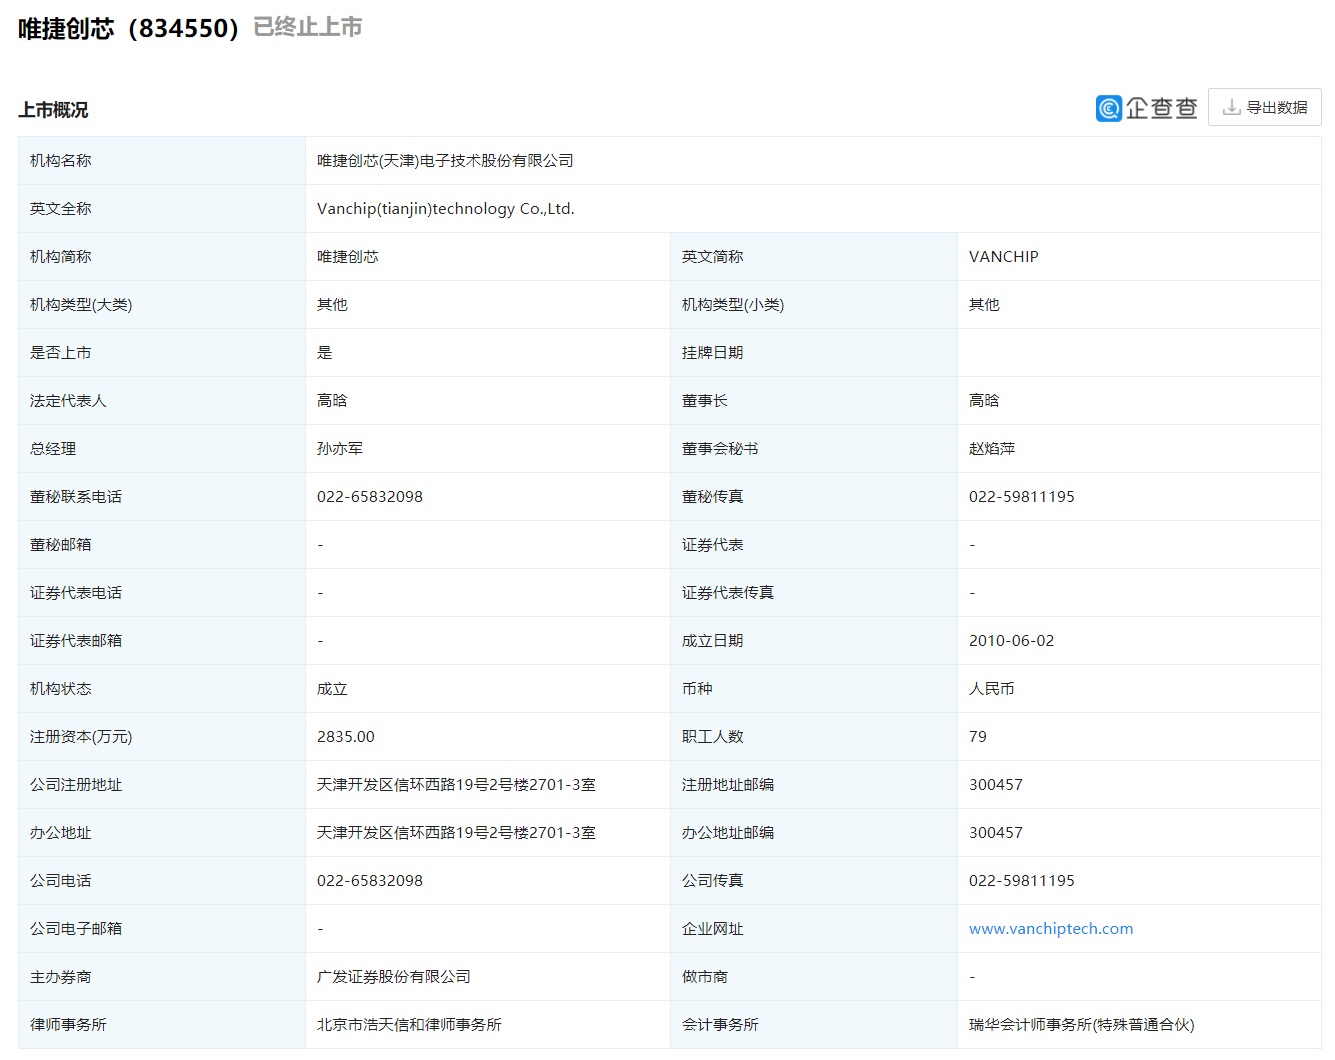The image size is (1335, 1060).
Task: Click the 机构状态 value 成立
Action: click(x=332, y=689)
